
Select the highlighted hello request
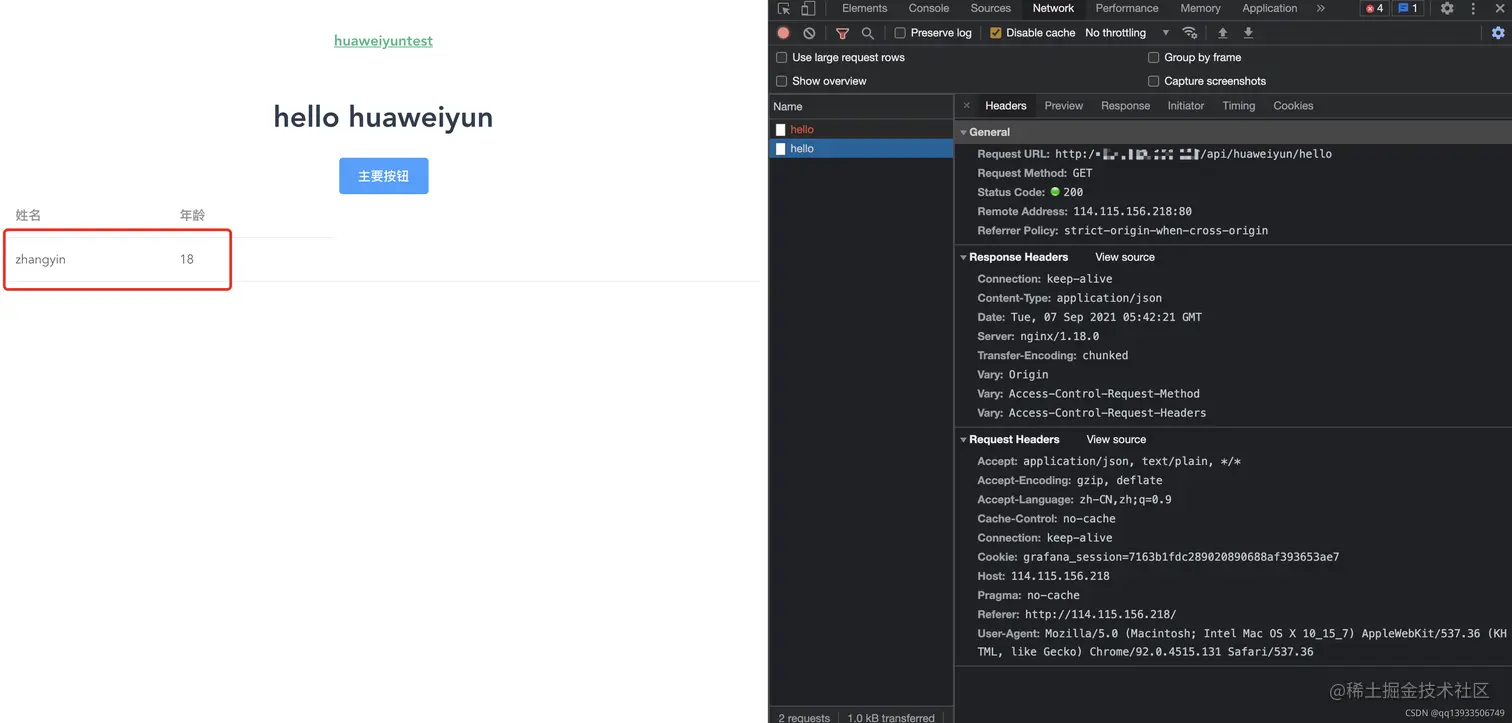(861, 148)
